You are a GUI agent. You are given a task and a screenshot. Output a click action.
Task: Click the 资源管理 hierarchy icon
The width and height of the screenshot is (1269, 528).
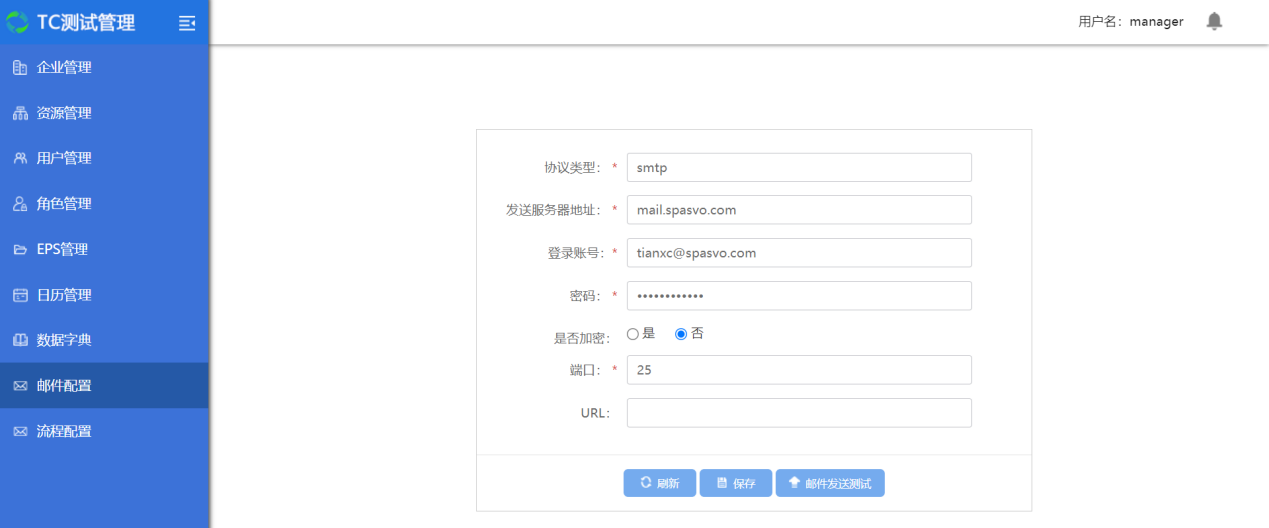click(x=20, y=113)
